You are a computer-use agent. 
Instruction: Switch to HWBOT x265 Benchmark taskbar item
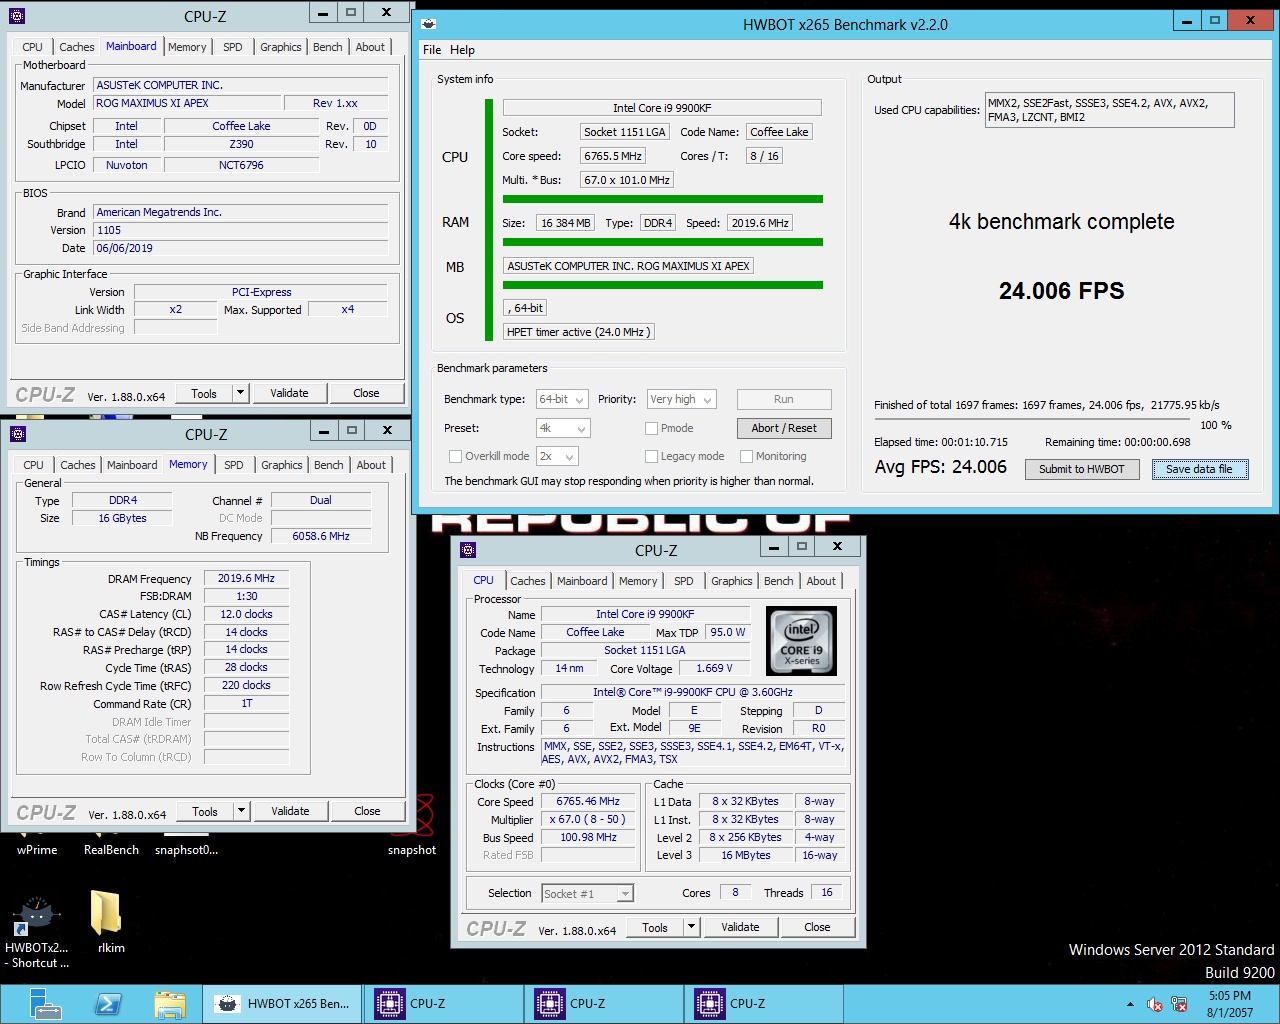[283, 1004]
